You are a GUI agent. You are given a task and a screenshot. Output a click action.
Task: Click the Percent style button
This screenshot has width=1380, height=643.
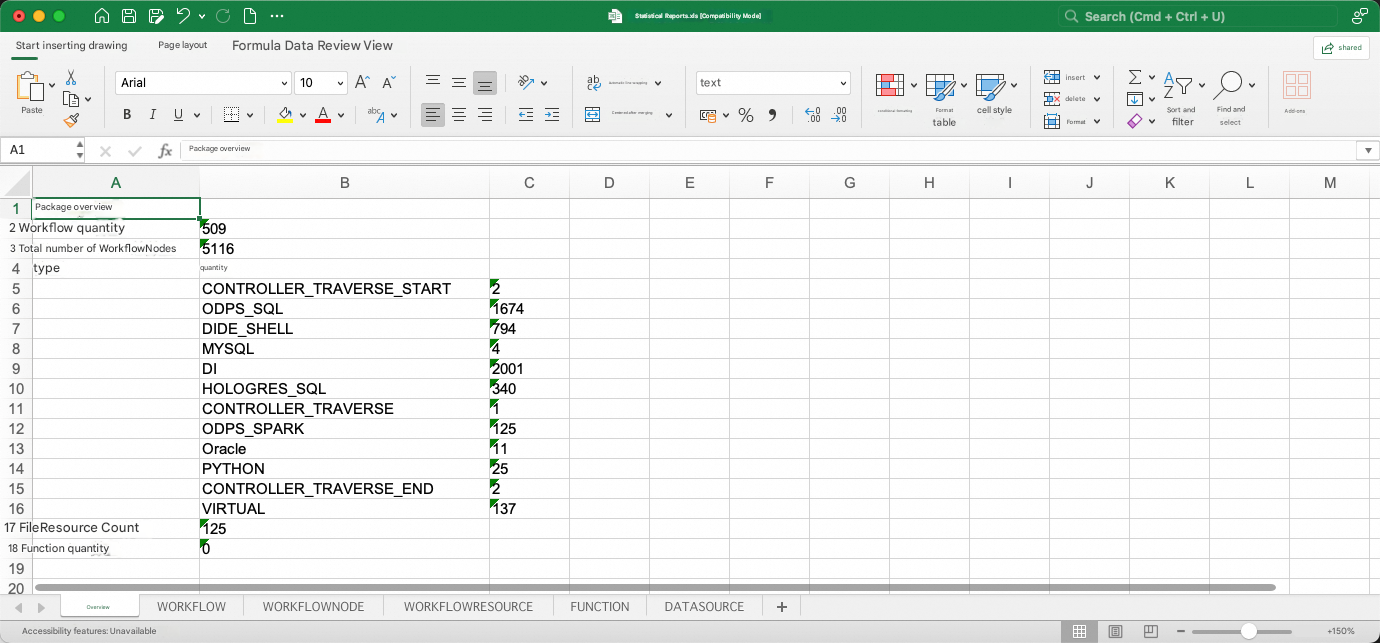(x=745, y=115)
